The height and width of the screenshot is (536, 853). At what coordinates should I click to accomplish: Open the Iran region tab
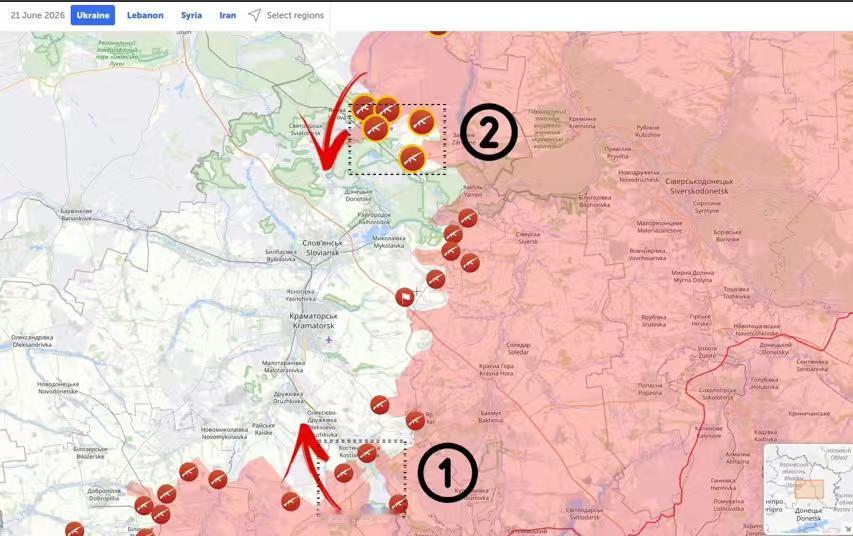coord(227,15)
